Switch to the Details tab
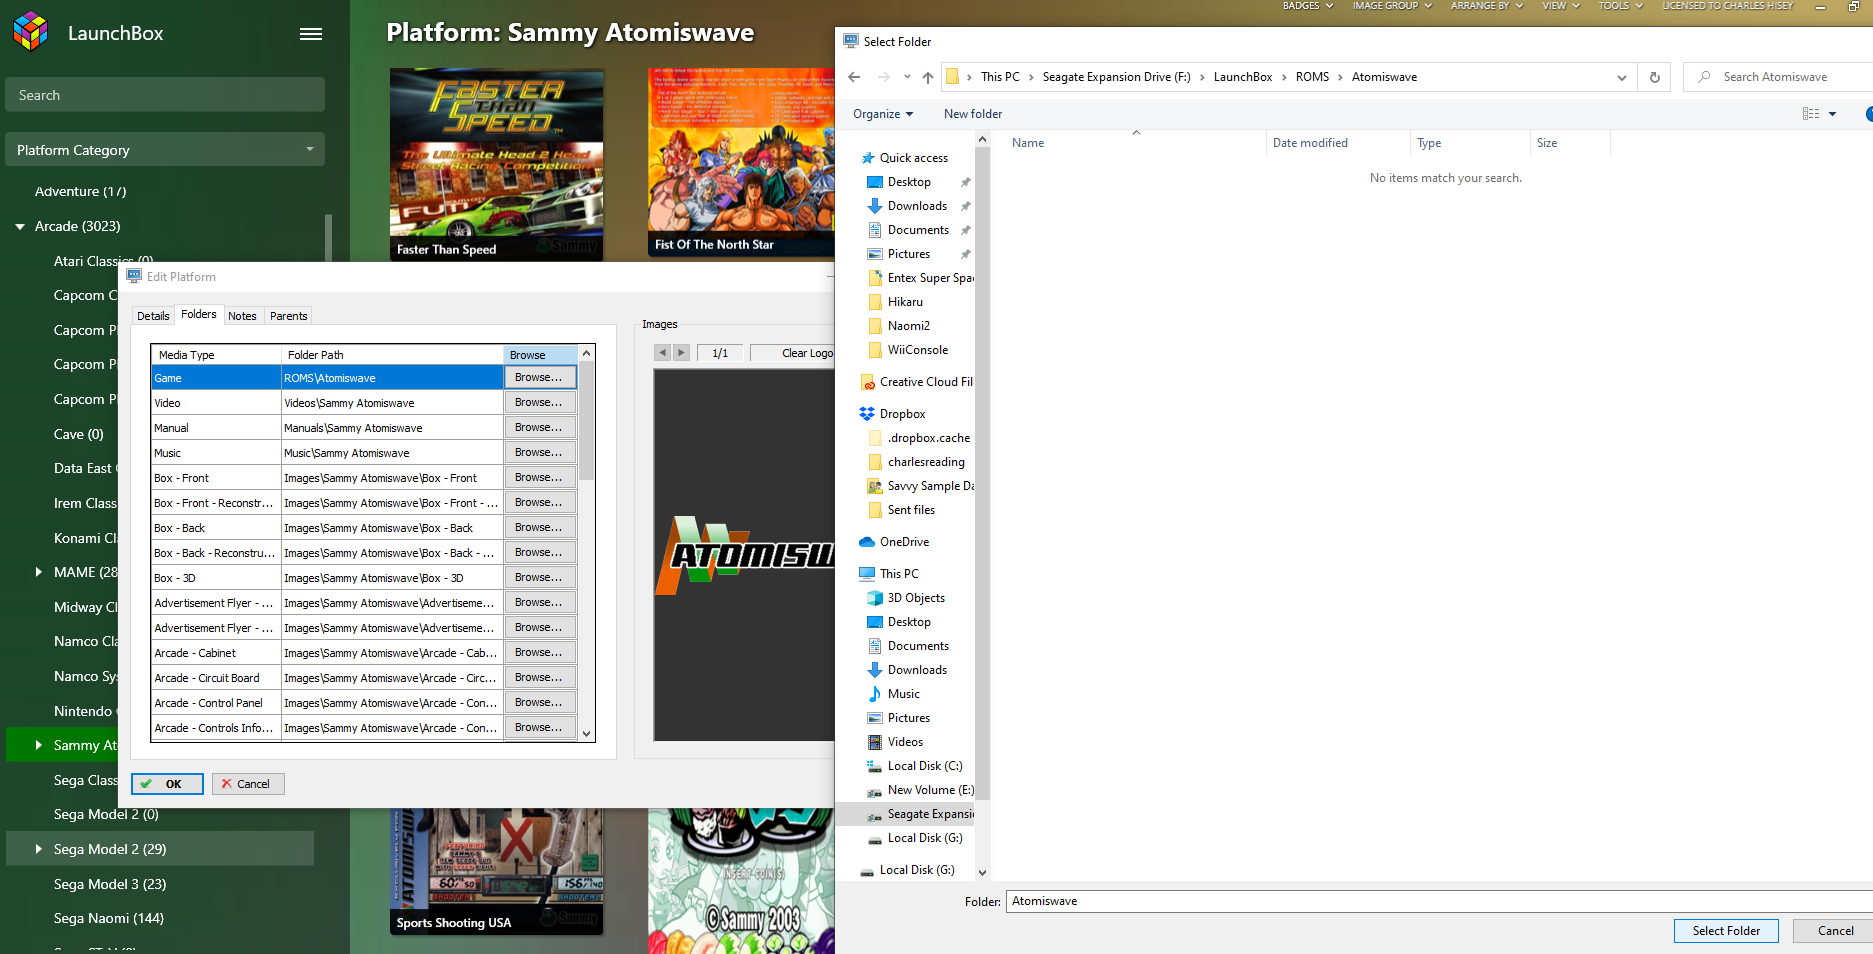1873x954 pixels. (x=153, y=316)
